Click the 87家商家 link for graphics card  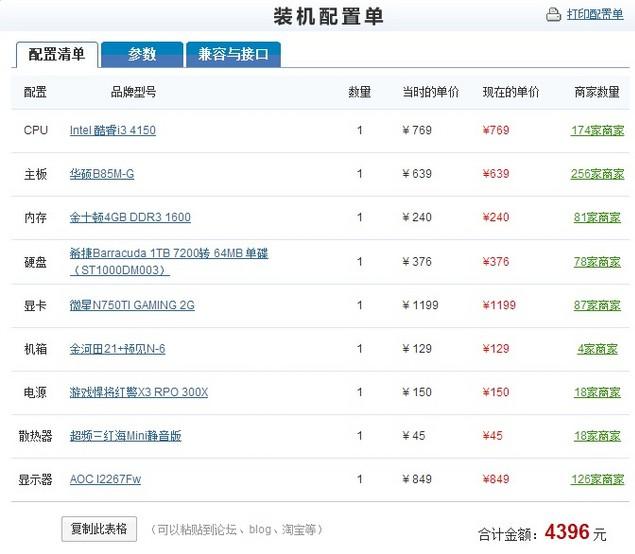[x=597, y=305]
